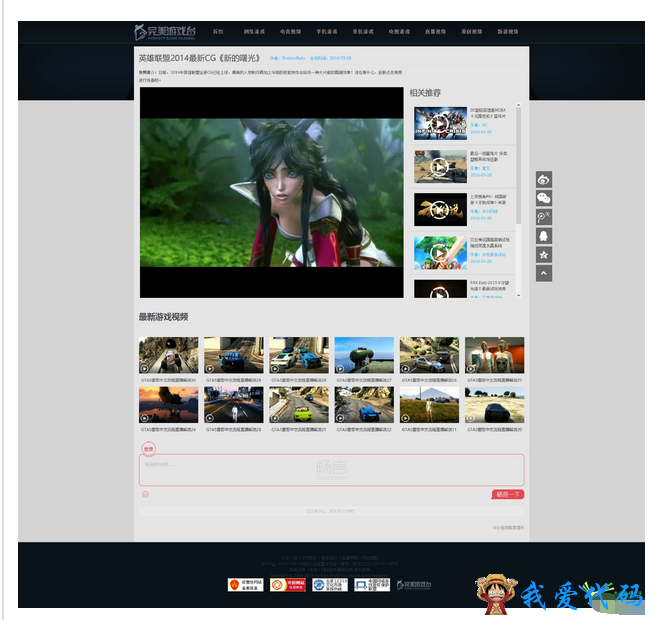Click the play icon on the GTA5 episode 29 thumbnail

210,369
